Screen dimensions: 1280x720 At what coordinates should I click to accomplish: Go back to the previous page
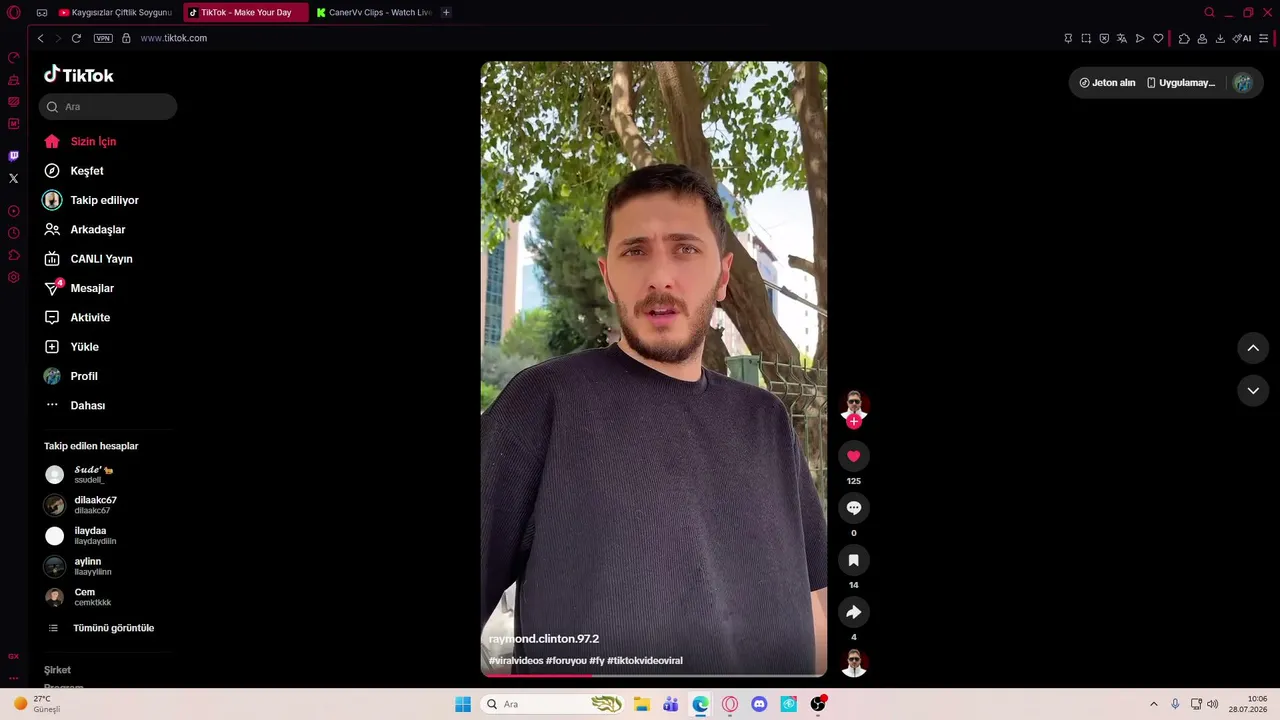[40, 38]
